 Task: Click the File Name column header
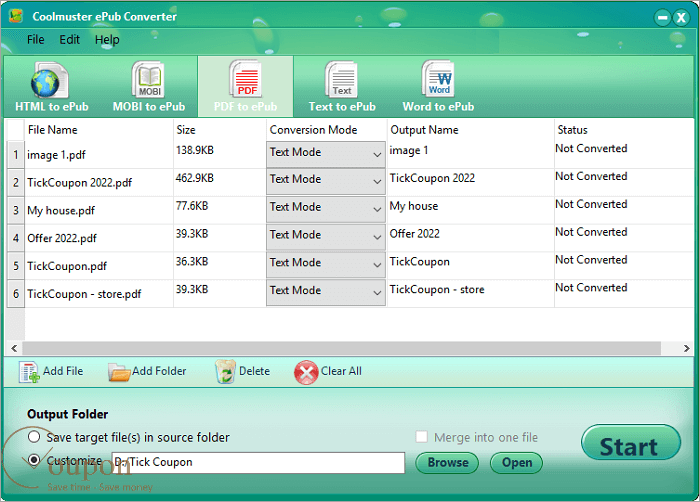pyautogui.click(x=53, y=130)
